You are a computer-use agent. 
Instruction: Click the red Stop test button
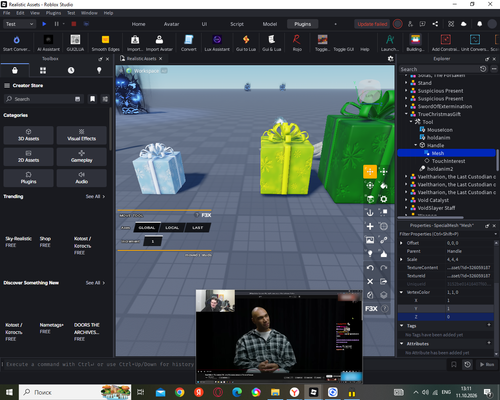pyautogui.click(x=74, y=24)
